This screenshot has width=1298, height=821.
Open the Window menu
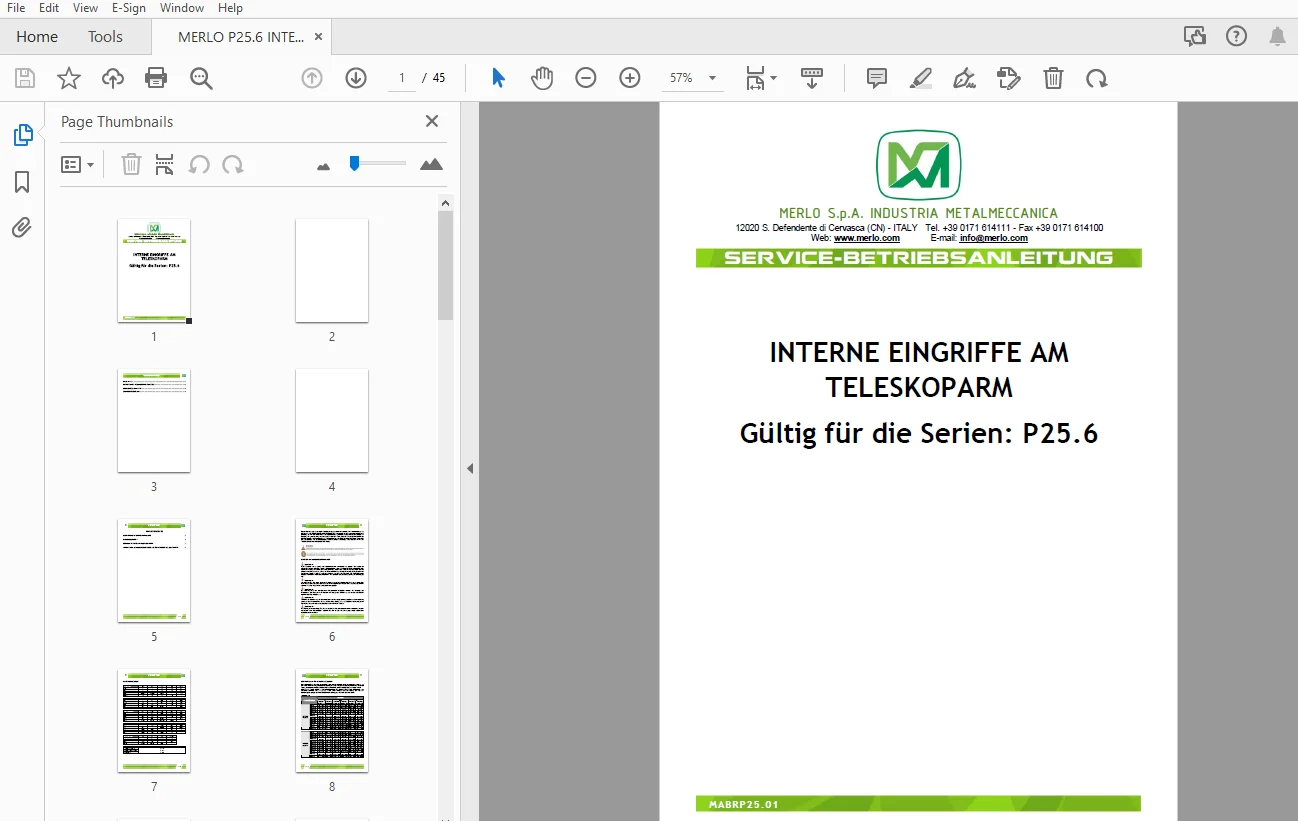click(181, 8)
